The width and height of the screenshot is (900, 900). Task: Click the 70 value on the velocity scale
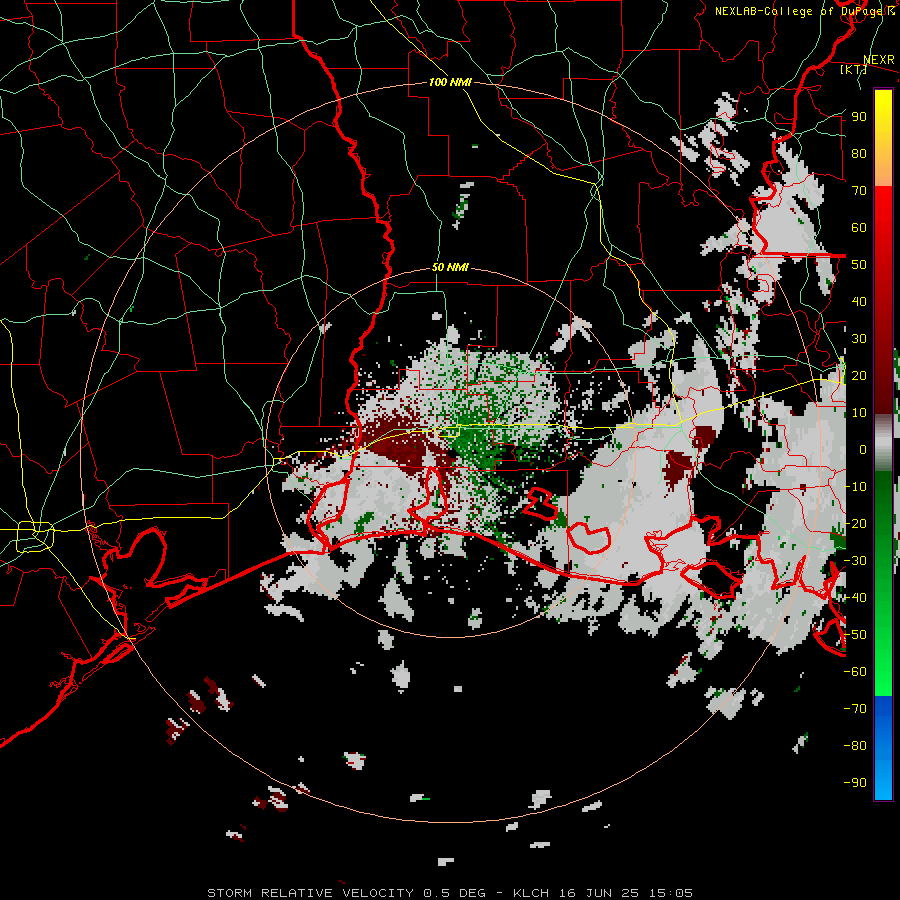(x=859, y=191)
